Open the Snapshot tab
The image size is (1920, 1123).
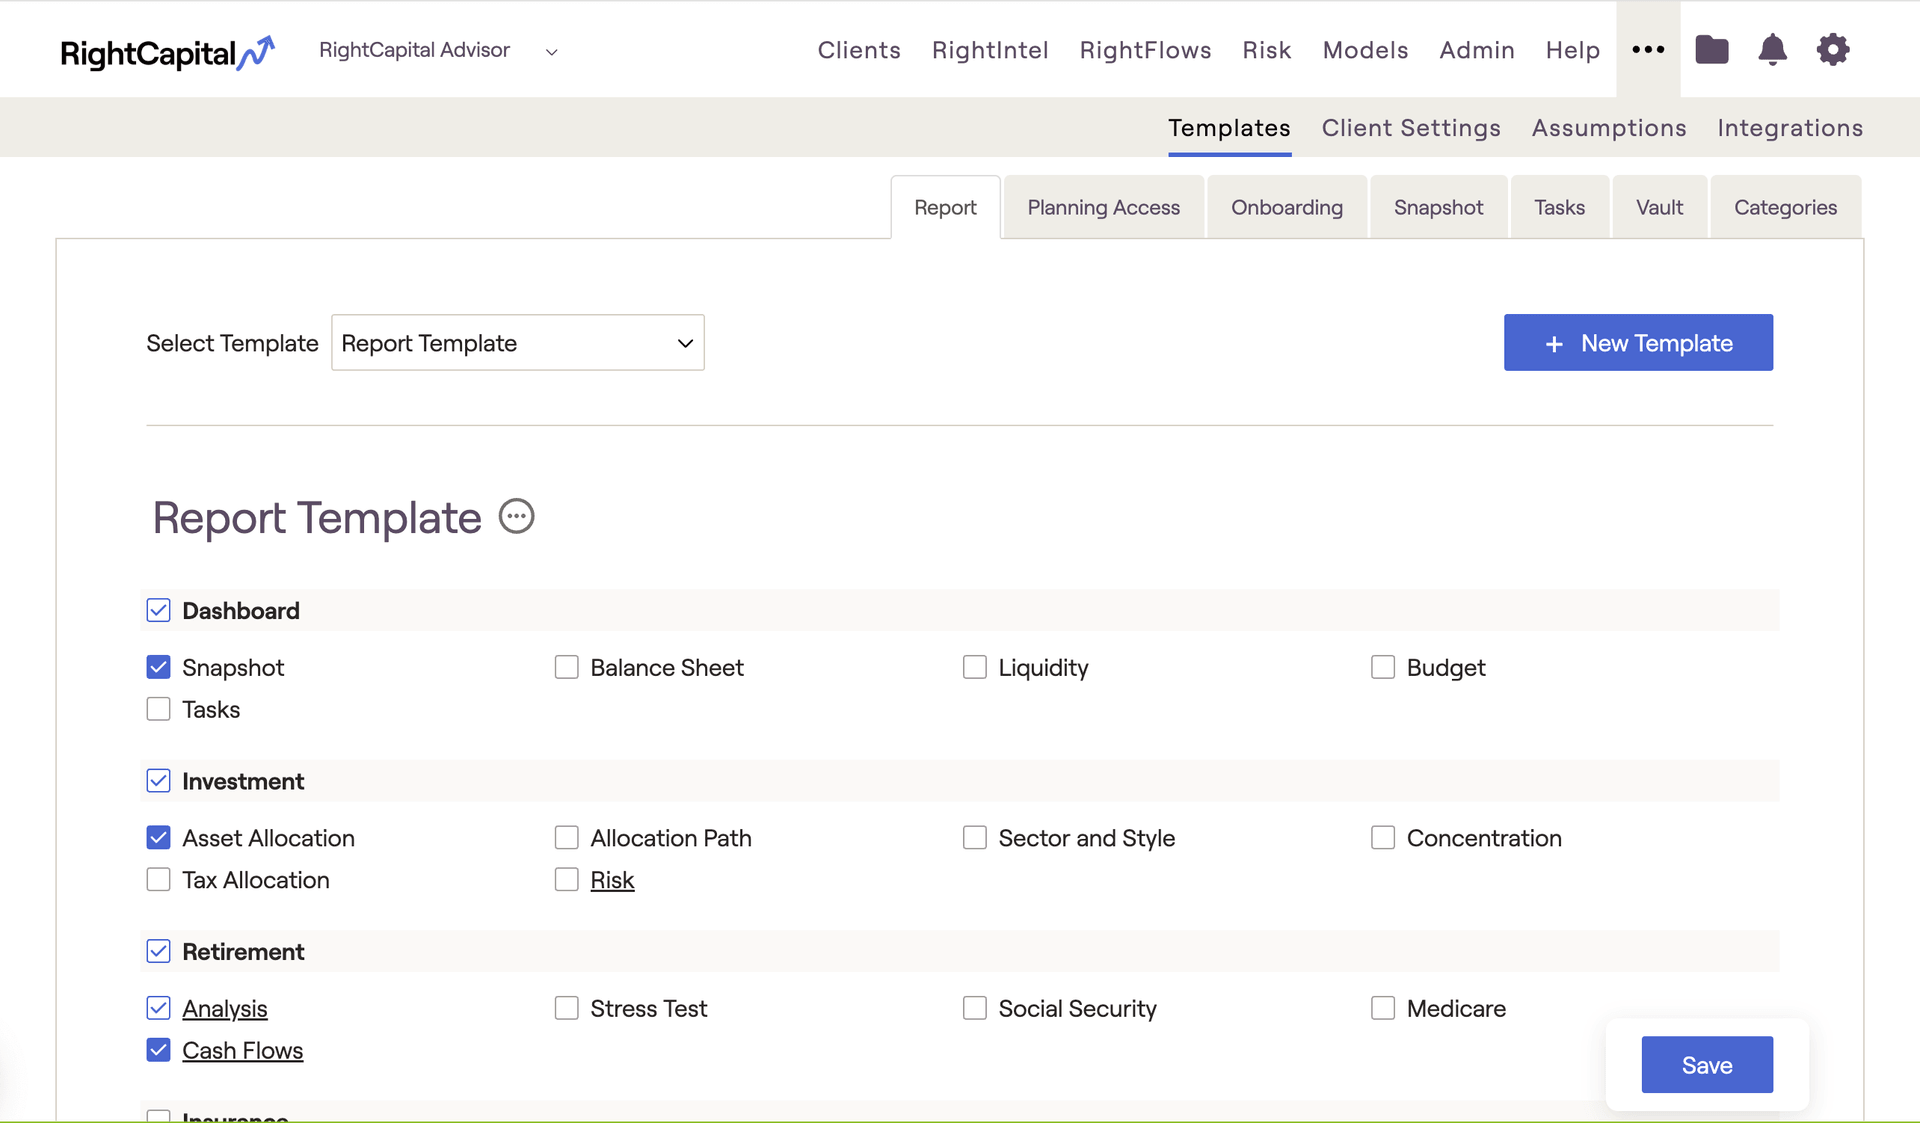(1438, 207)
